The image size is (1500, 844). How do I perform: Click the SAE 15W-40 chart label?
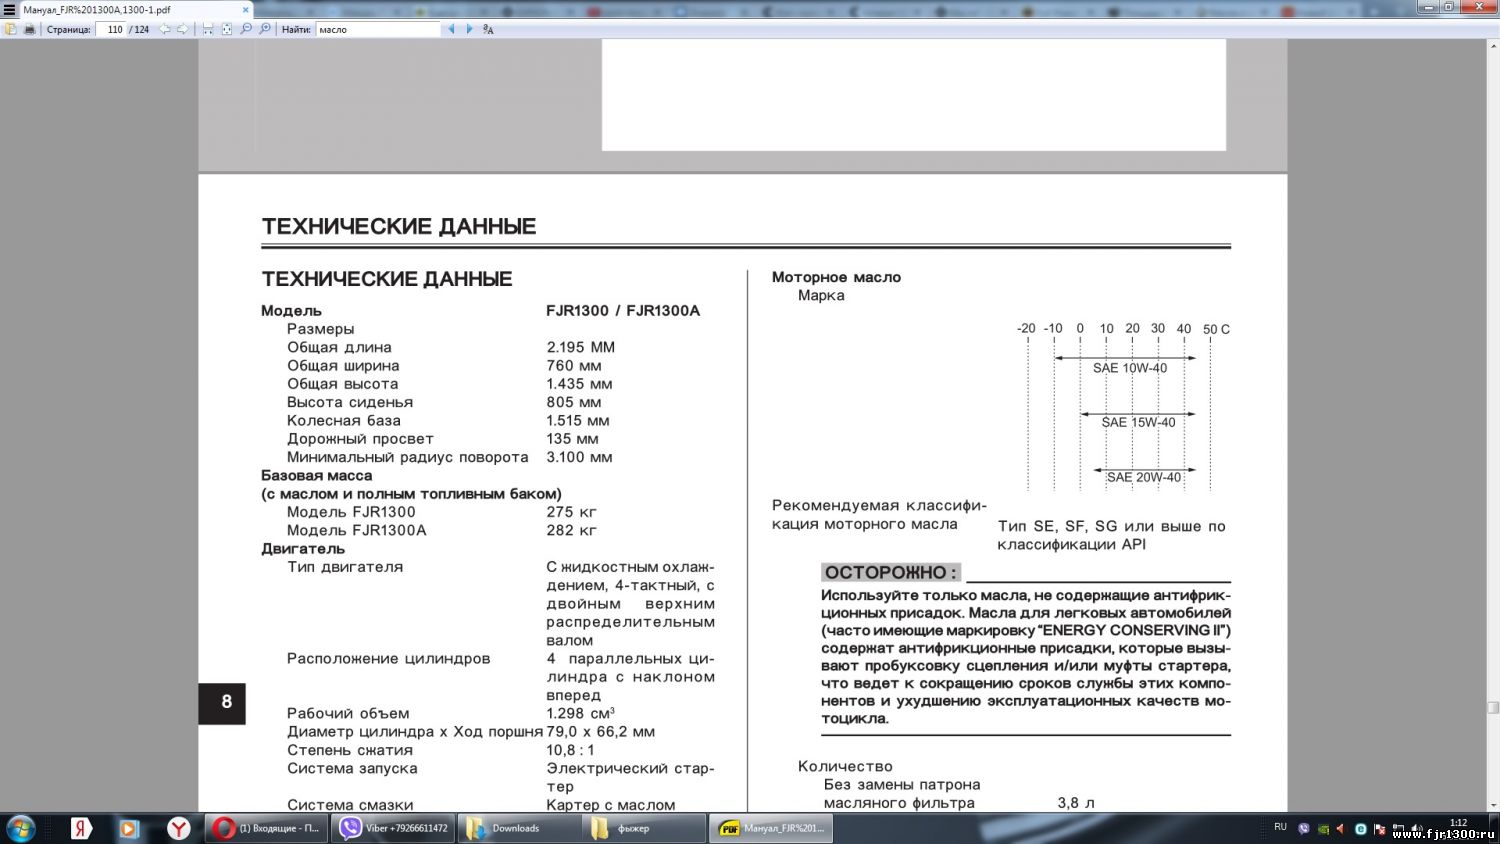click(1138, 422)
